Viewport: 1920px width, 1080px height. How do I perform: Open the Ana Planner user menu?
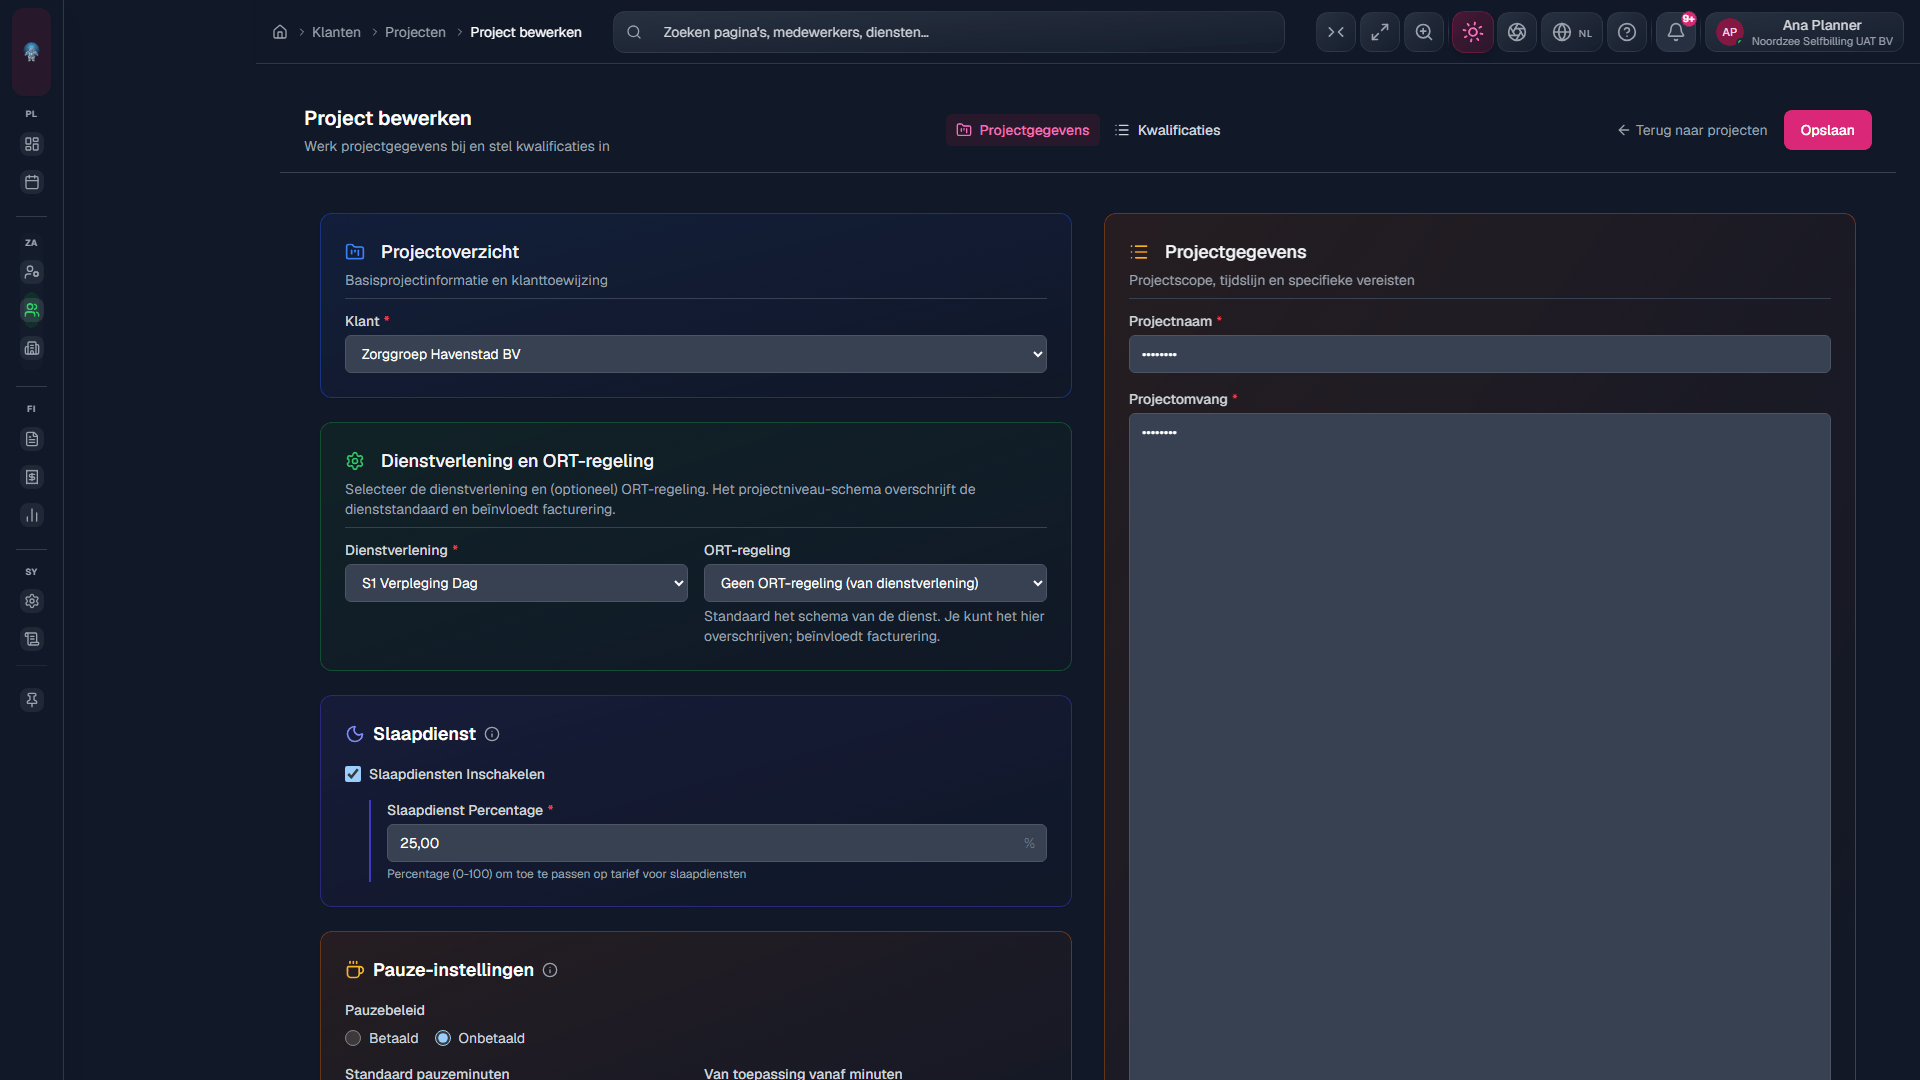coord(1805,32)
